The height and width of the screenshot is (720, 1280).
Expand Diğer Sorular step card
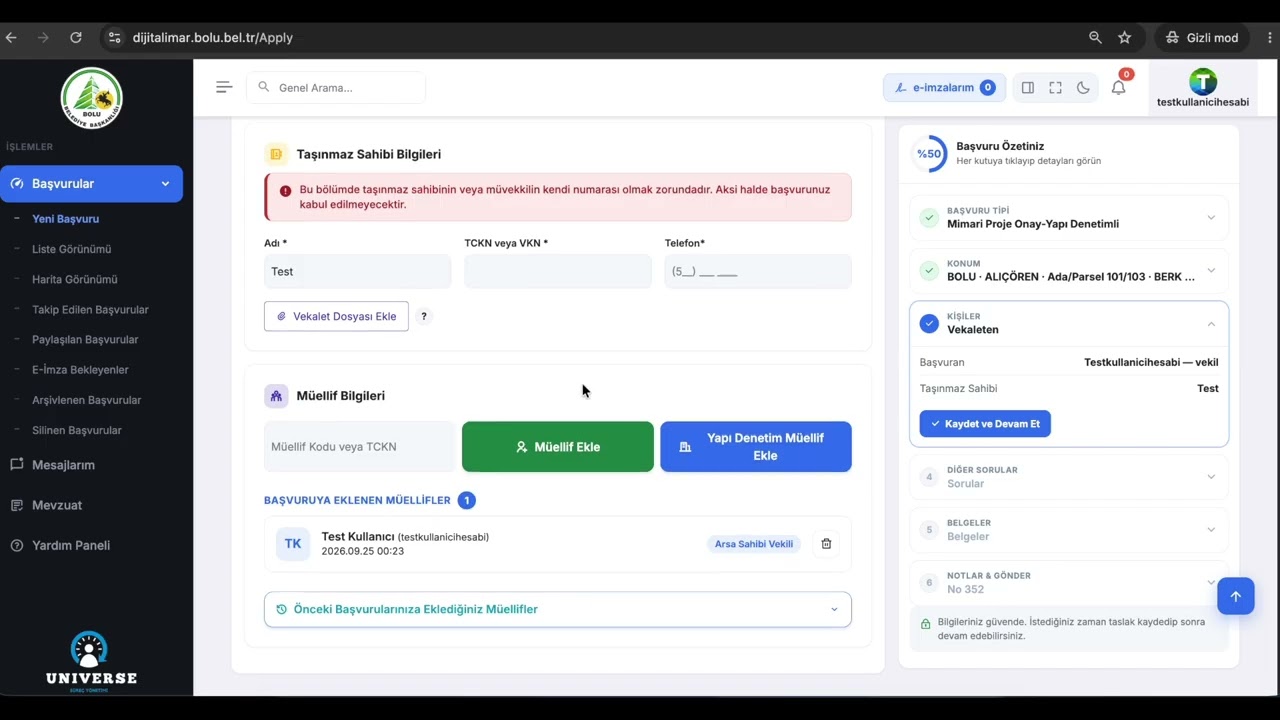pyautogui.click(x=1068, y=477)
